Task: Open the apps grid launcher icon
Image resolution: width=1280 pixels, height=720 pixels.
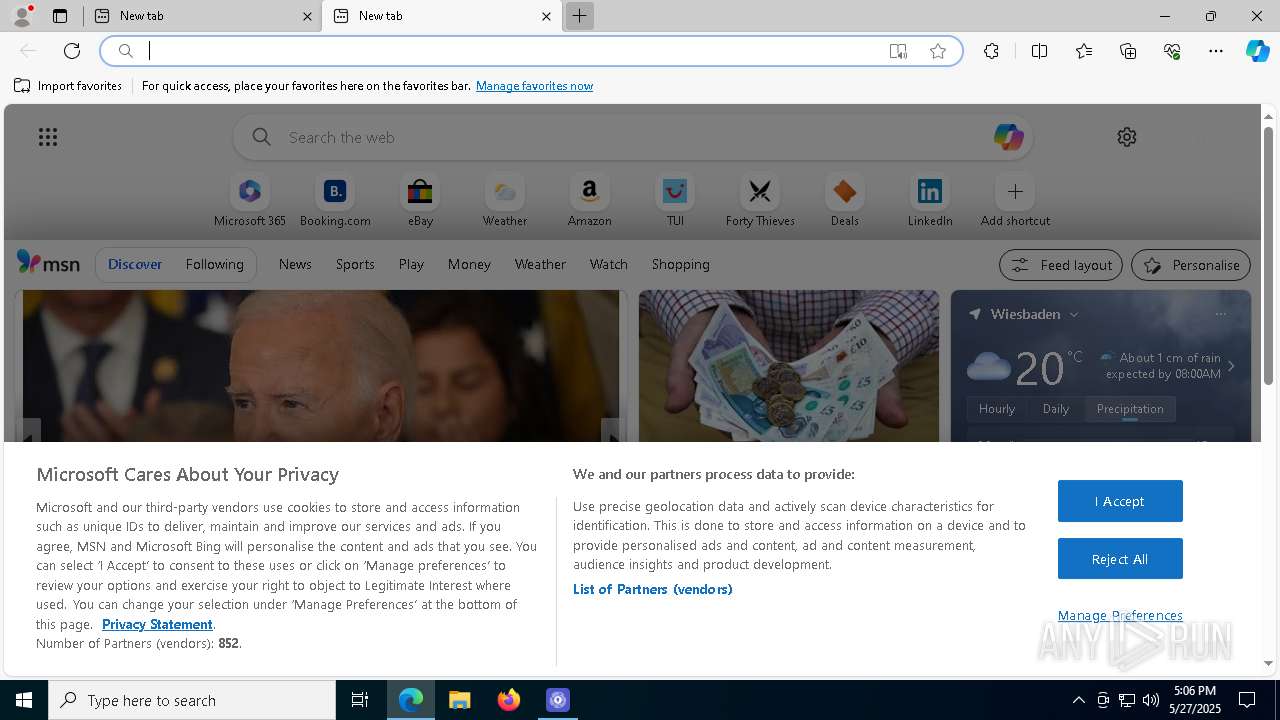Action: 48,137
